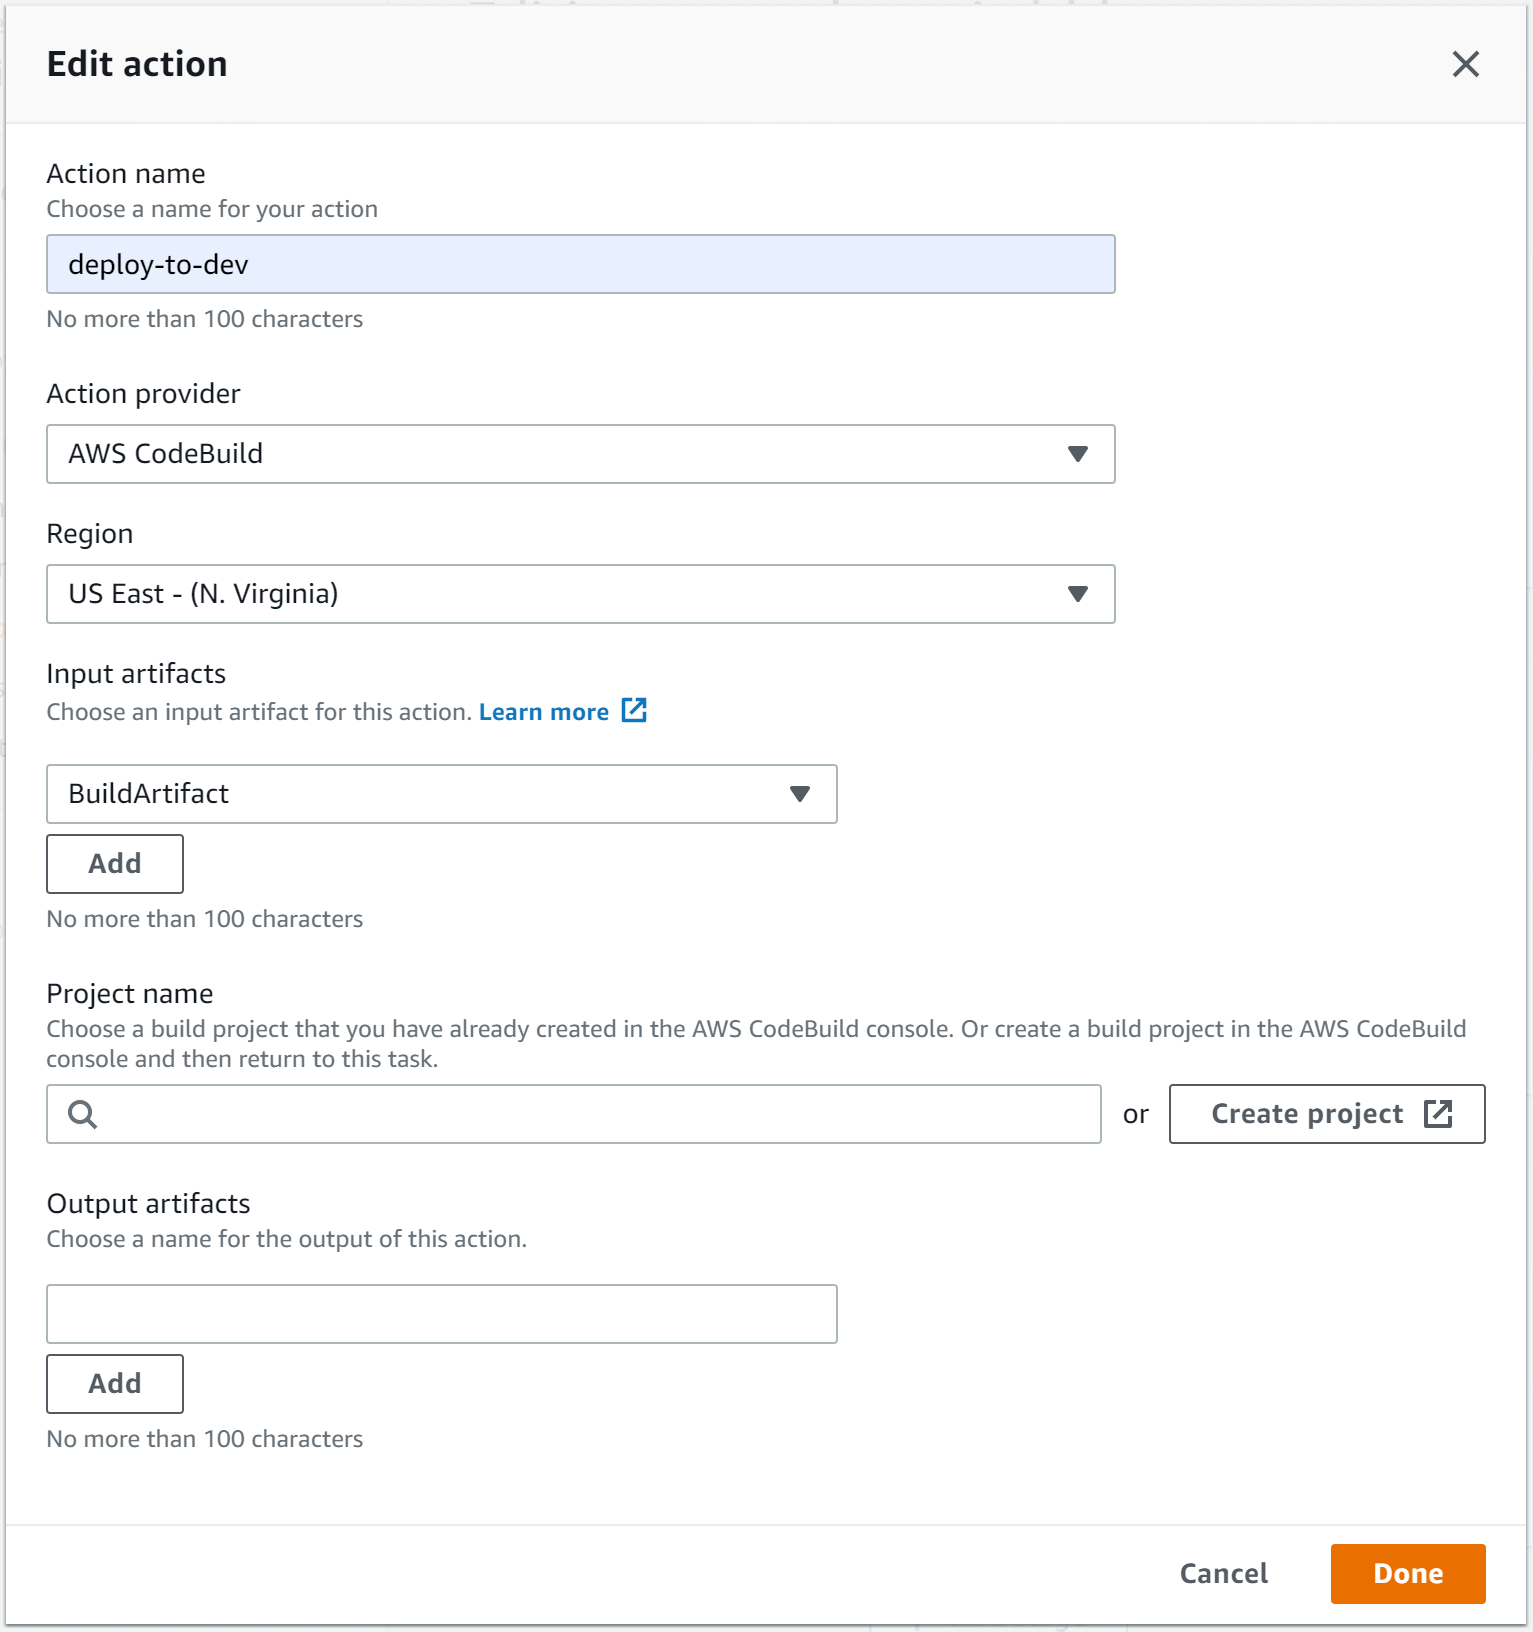This screenshot has width=1533, height=1632.
Task: Add another input artifact
Action: [x=114, y=863]
